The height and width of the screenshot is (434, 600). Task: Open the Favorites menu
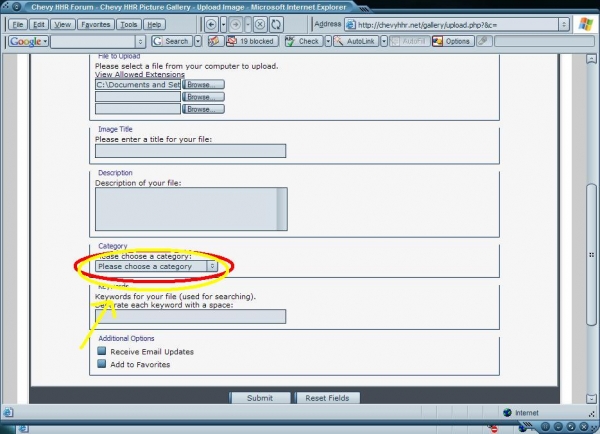[95, 24]
